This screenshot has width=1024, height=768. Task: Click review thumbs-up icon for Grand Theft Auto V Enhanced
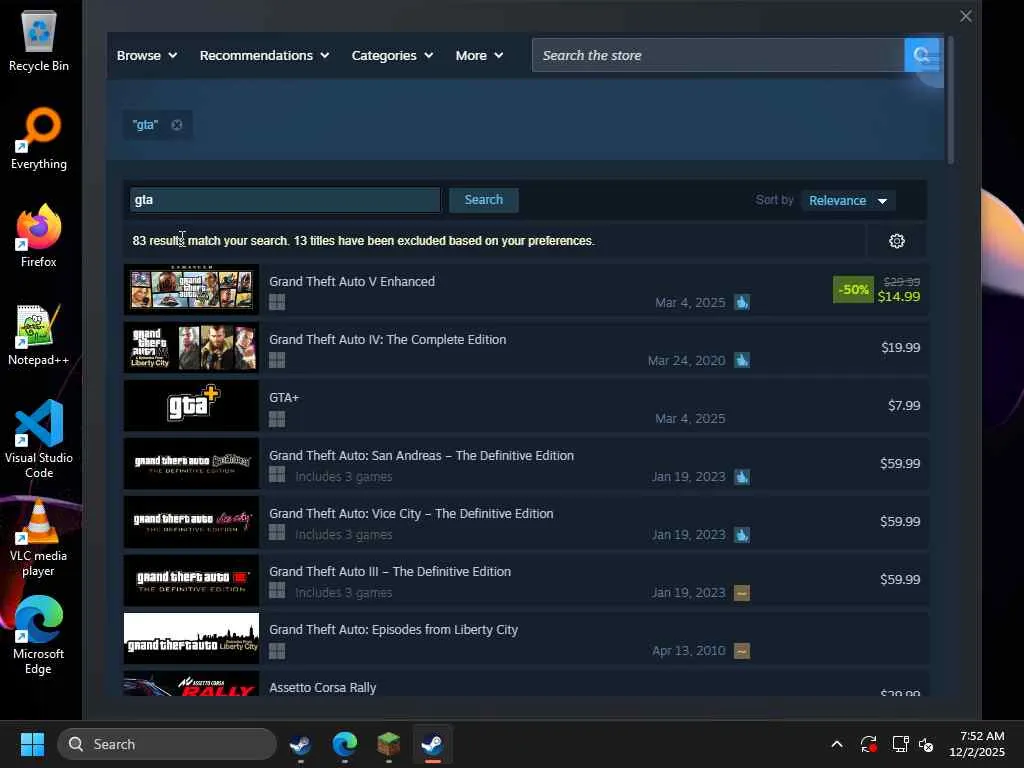[742, 302]
